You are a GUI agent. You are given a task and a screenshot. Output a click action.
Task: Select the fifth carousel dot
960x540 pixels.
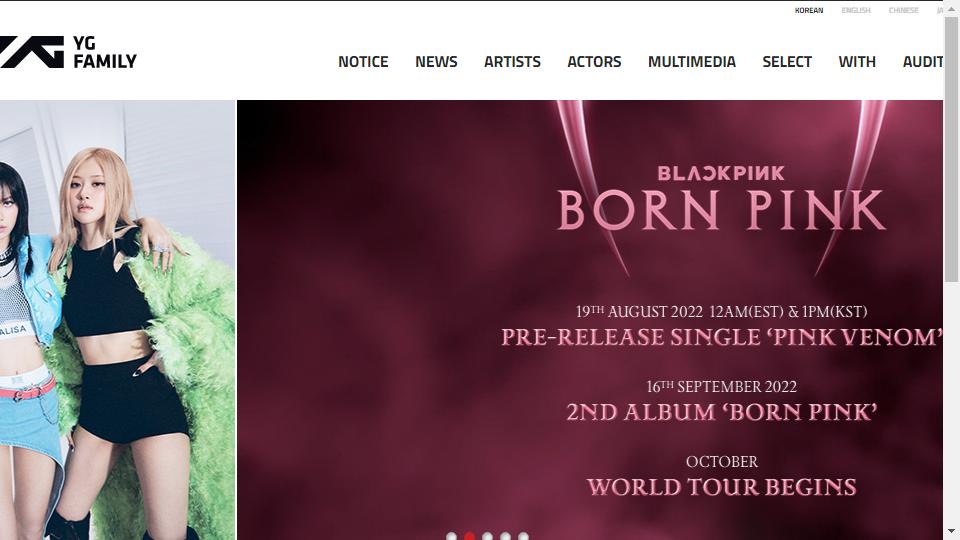(523, 536)
